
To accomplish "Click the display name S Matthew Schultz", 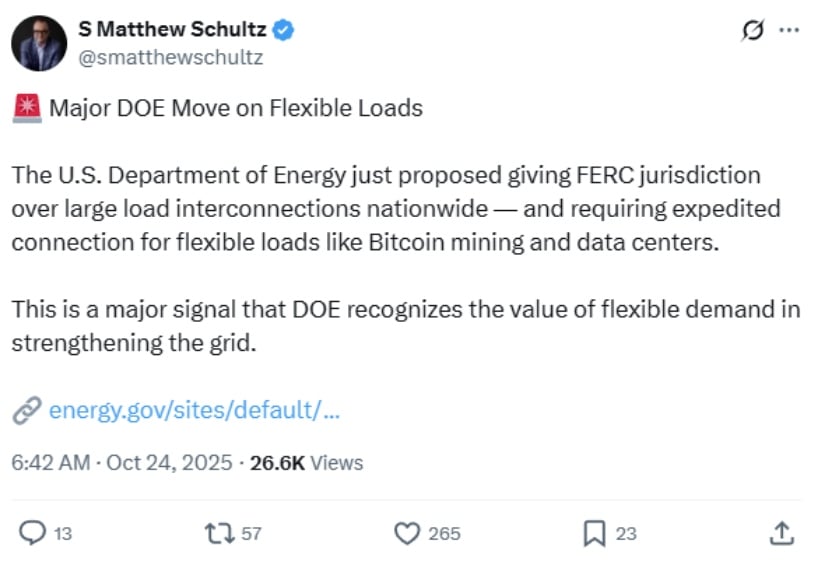I will (173, 31).
